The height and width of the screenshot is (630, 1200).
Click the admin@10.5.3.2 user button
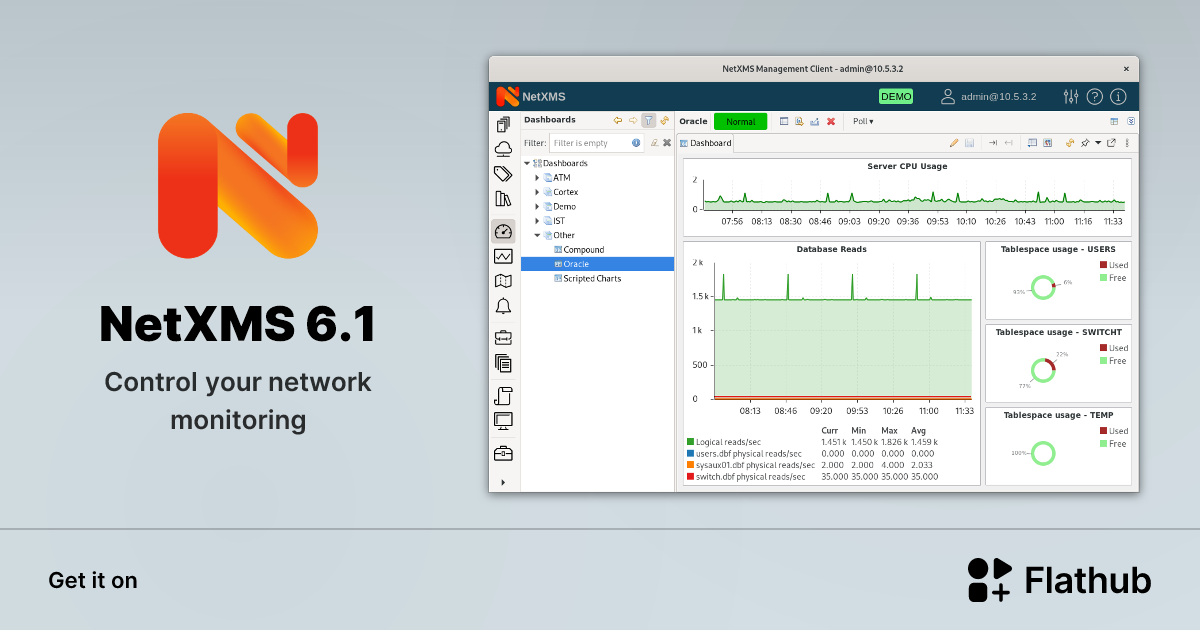pyautogui.click(x=988, y=97)
